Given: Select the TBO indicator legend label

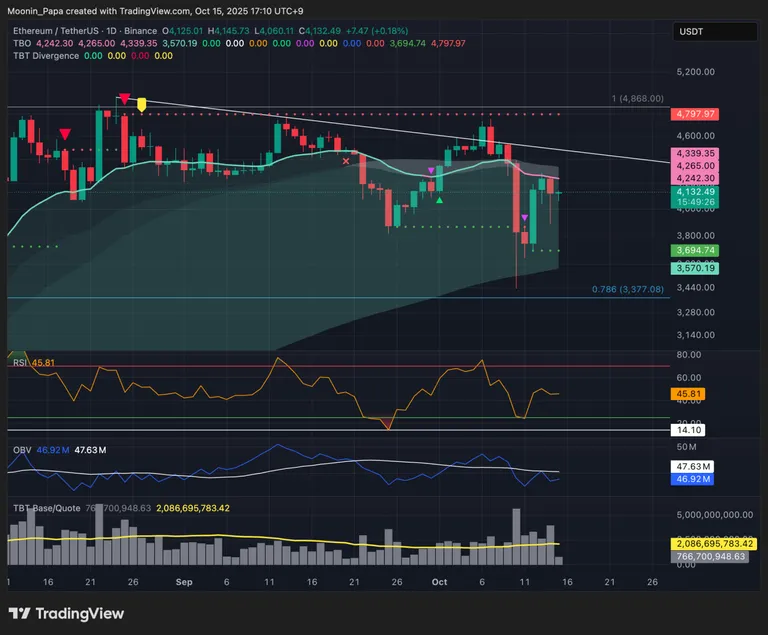Looking at the screenshot, I should (21, 43).
